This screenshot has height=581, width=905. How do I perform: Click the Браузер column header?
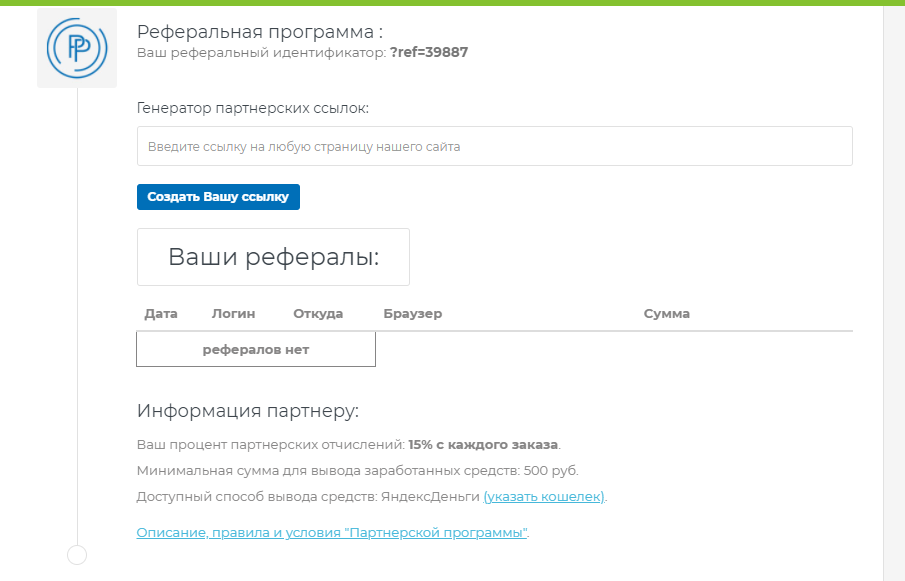point(413,313)
